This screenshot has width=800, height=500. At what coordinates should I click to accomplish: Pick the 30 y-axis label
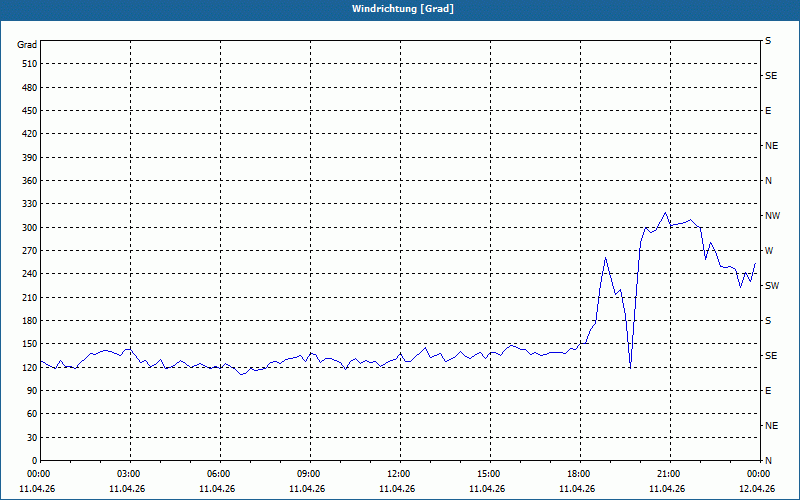[x=32, y=438]
